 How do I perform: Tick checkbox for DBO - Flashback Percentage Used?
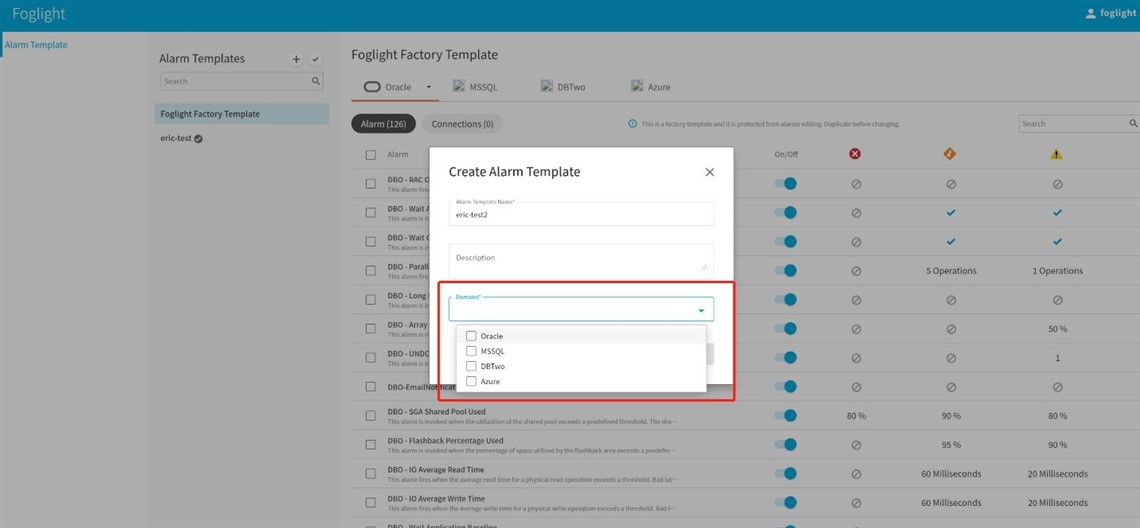371,445
